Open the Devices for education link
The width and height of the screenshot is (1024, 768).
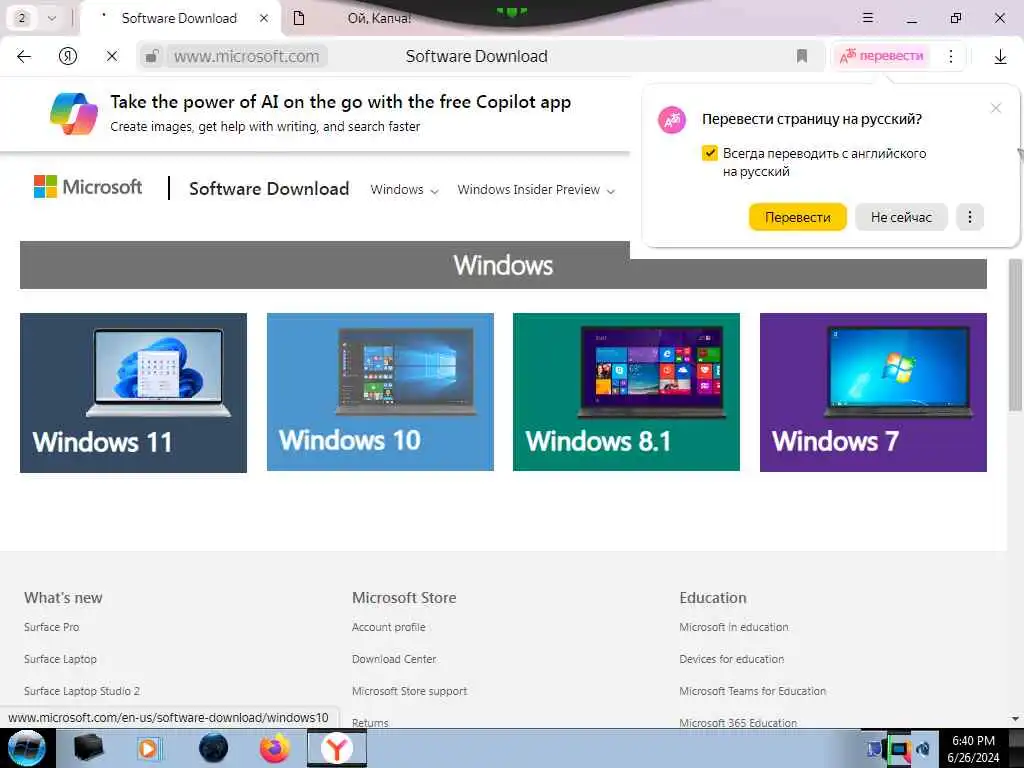[731, 659]
